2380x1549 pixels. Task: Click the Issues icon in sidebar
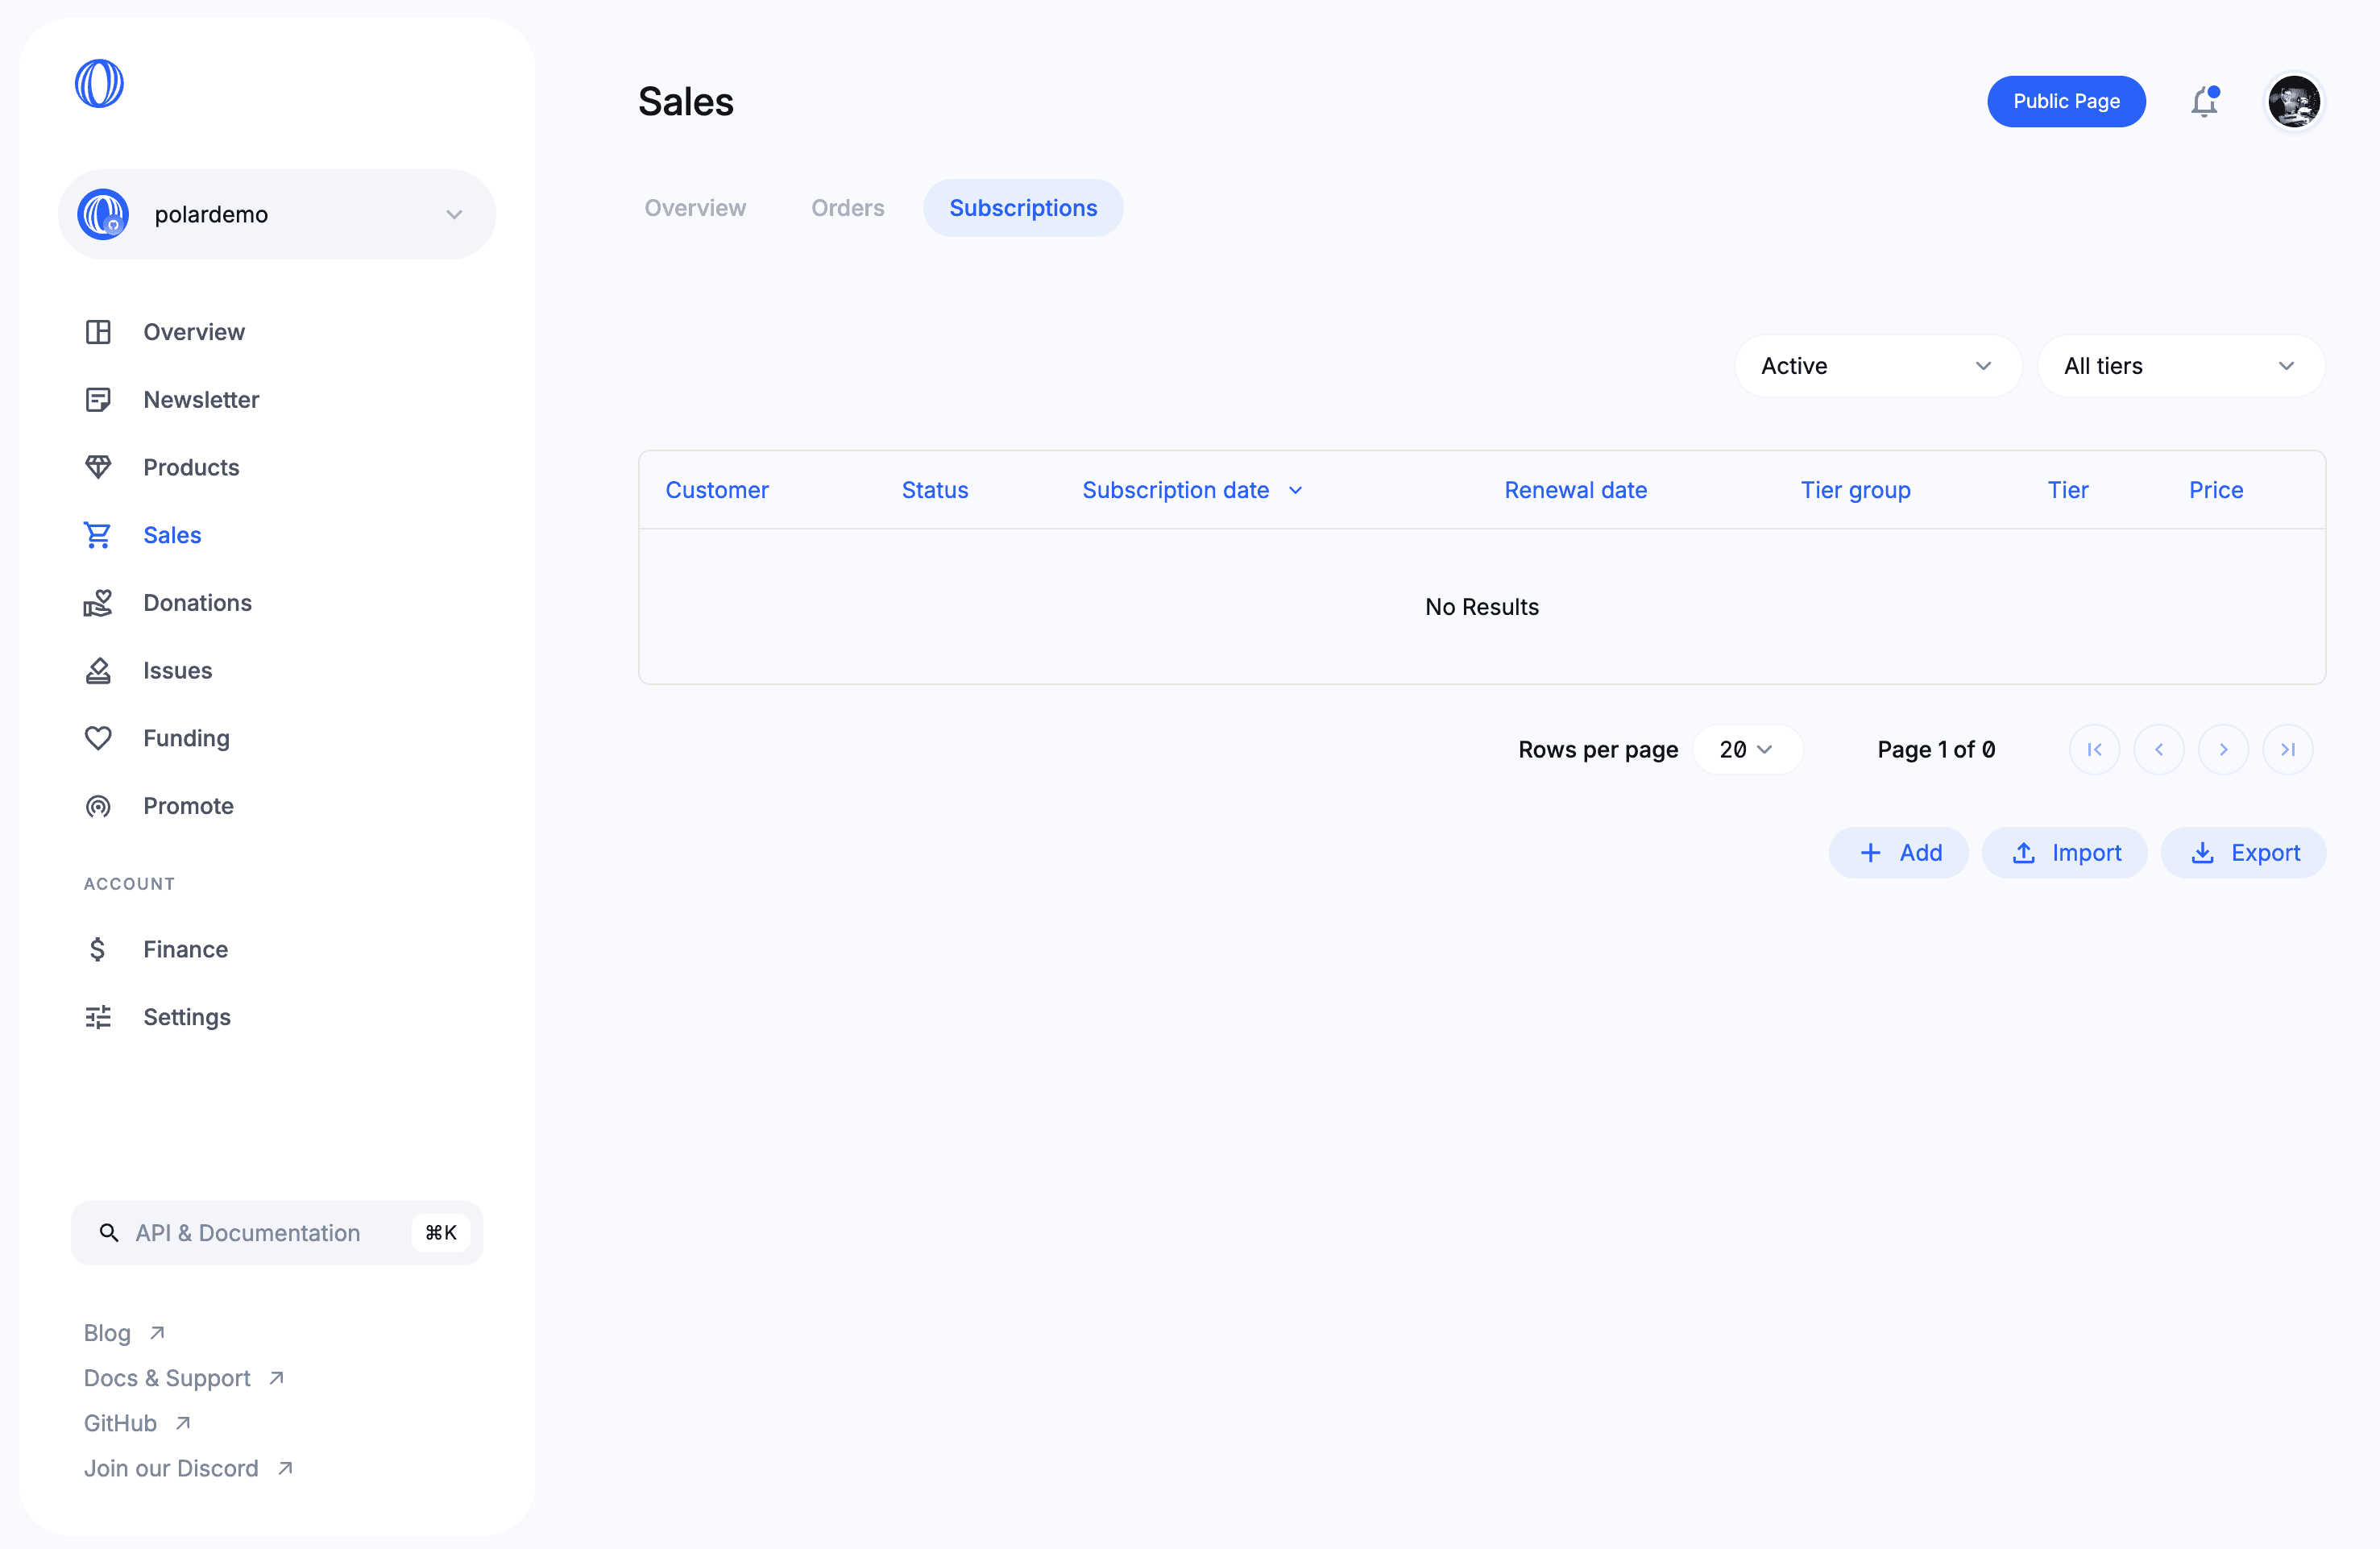click(98, 671)
